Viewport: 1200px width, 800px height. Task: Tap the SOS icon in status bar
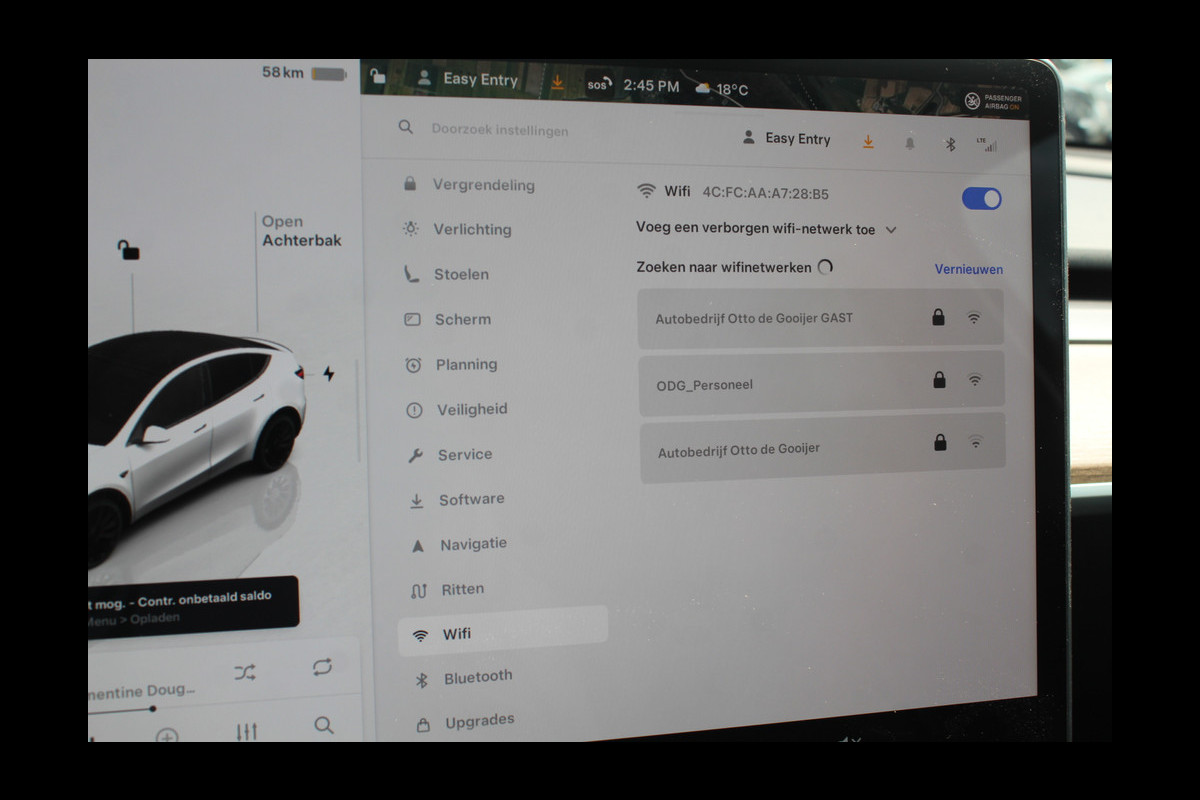click(597, 85)
